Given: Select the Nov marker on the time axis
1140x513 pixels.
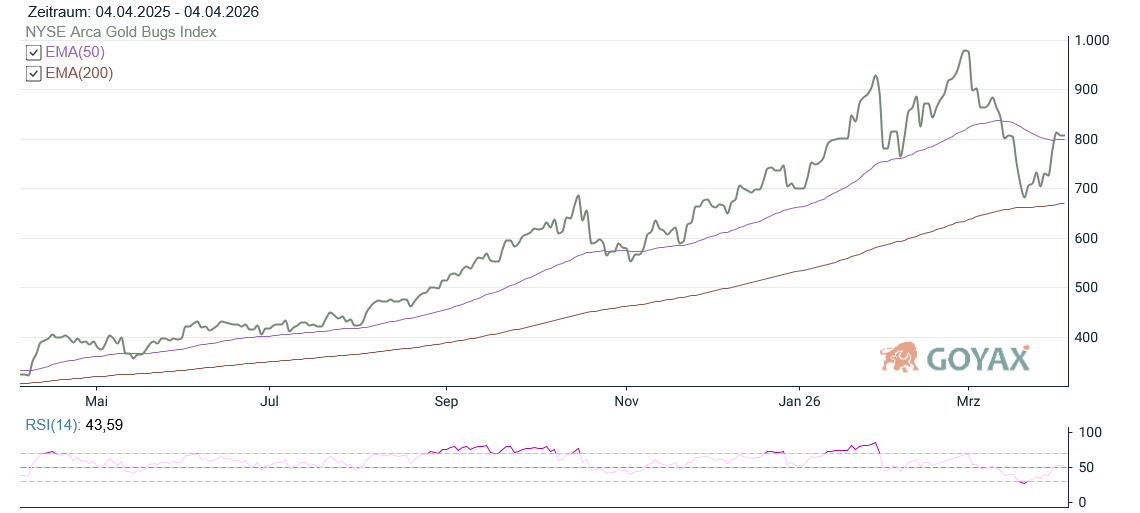Looking at the screenshot, I should tap(626, 401).
